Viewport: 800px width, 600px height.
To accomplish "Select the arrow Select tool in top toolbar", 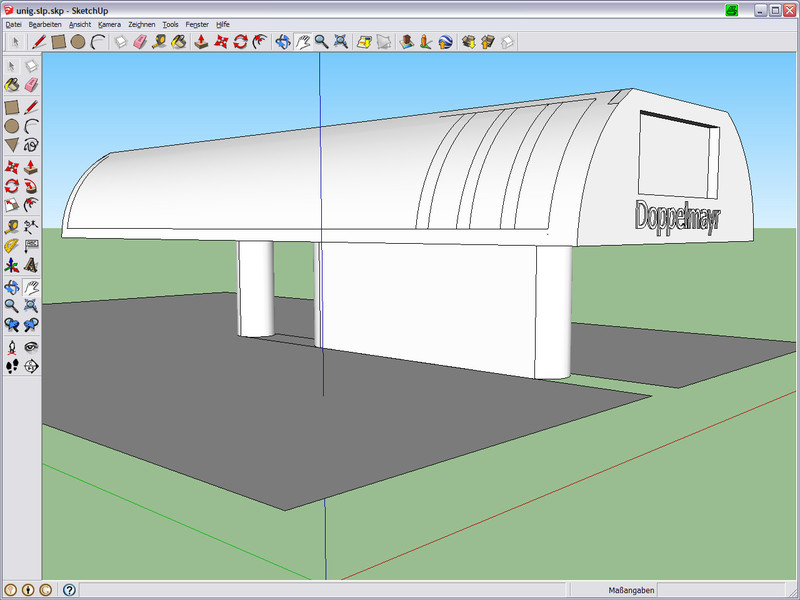I will 15,42.
